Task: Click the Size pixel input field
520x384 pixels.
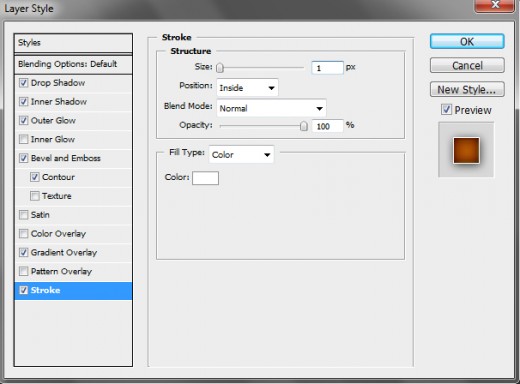Action: point(327,68)
